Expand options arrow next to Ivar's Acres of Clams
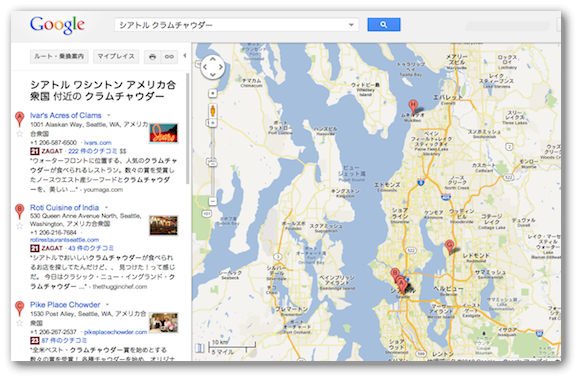The width and height of the screenshot is (578, 378). click(108, 115)
